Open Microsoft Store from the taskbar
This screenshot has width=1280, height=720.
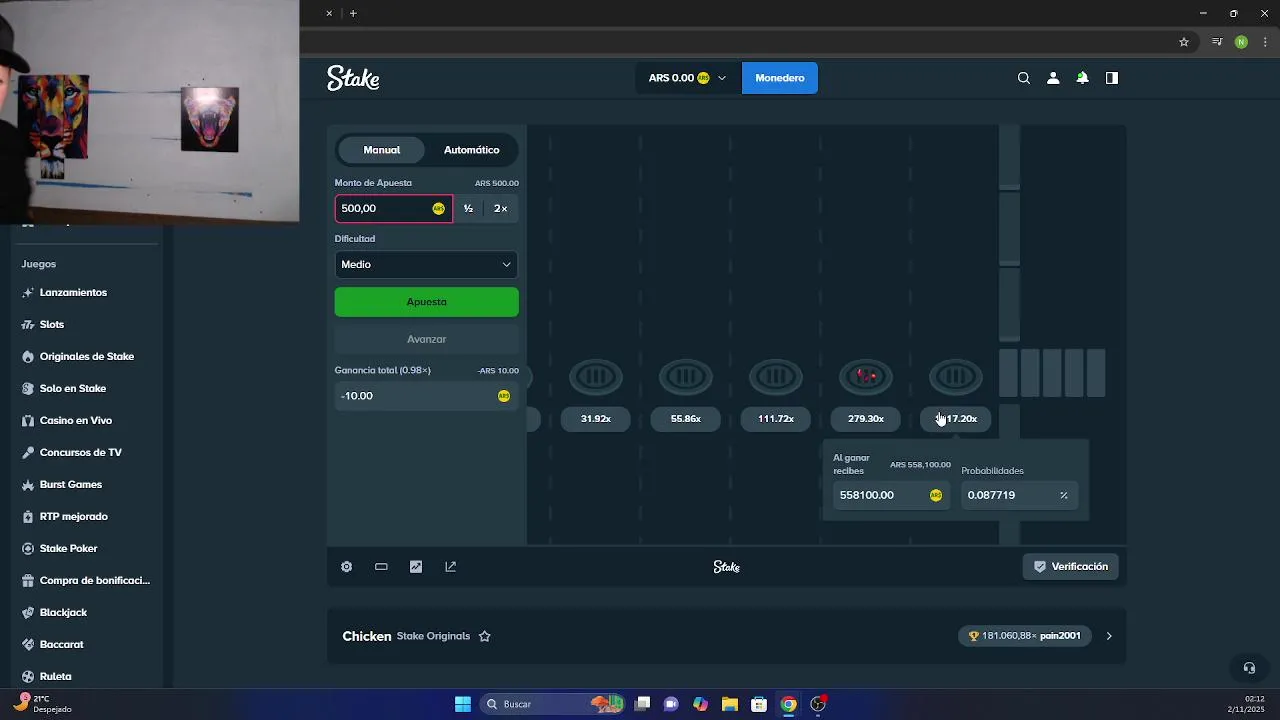759,704
